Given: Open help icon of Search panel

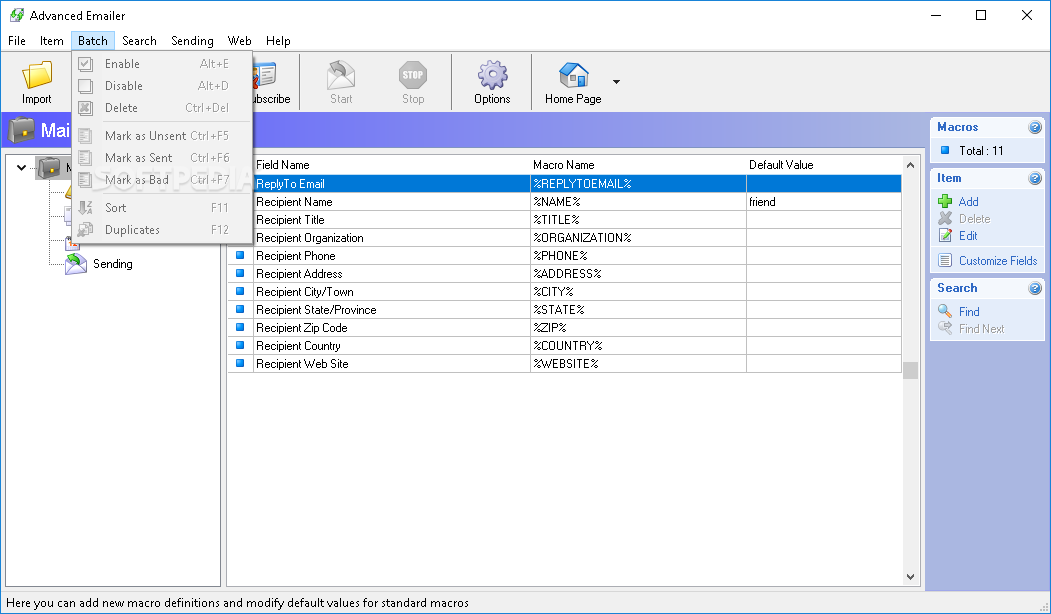Looking at the screenshot, I should [1035, 288].
